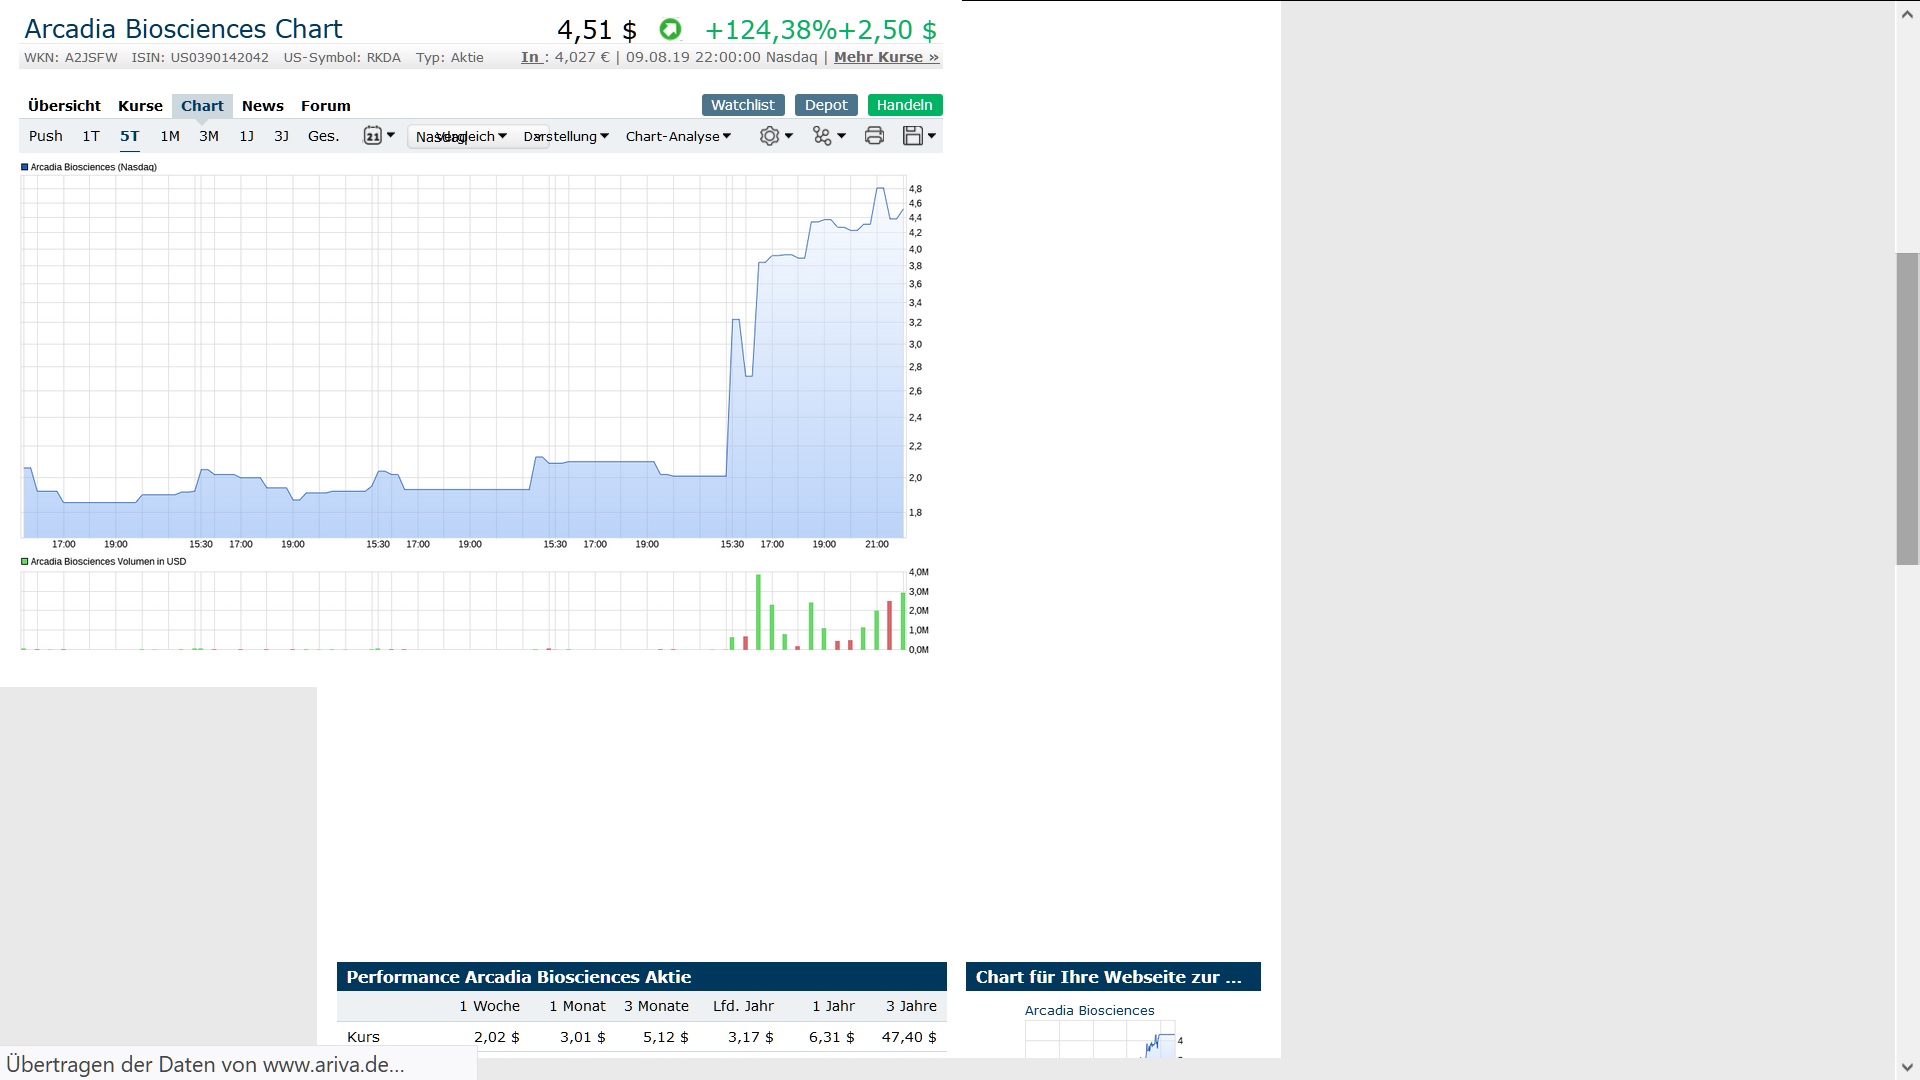Viewport: 1920px width, 1080px height.
Task: Click the green Handeln button
Action: pos(904,105)
